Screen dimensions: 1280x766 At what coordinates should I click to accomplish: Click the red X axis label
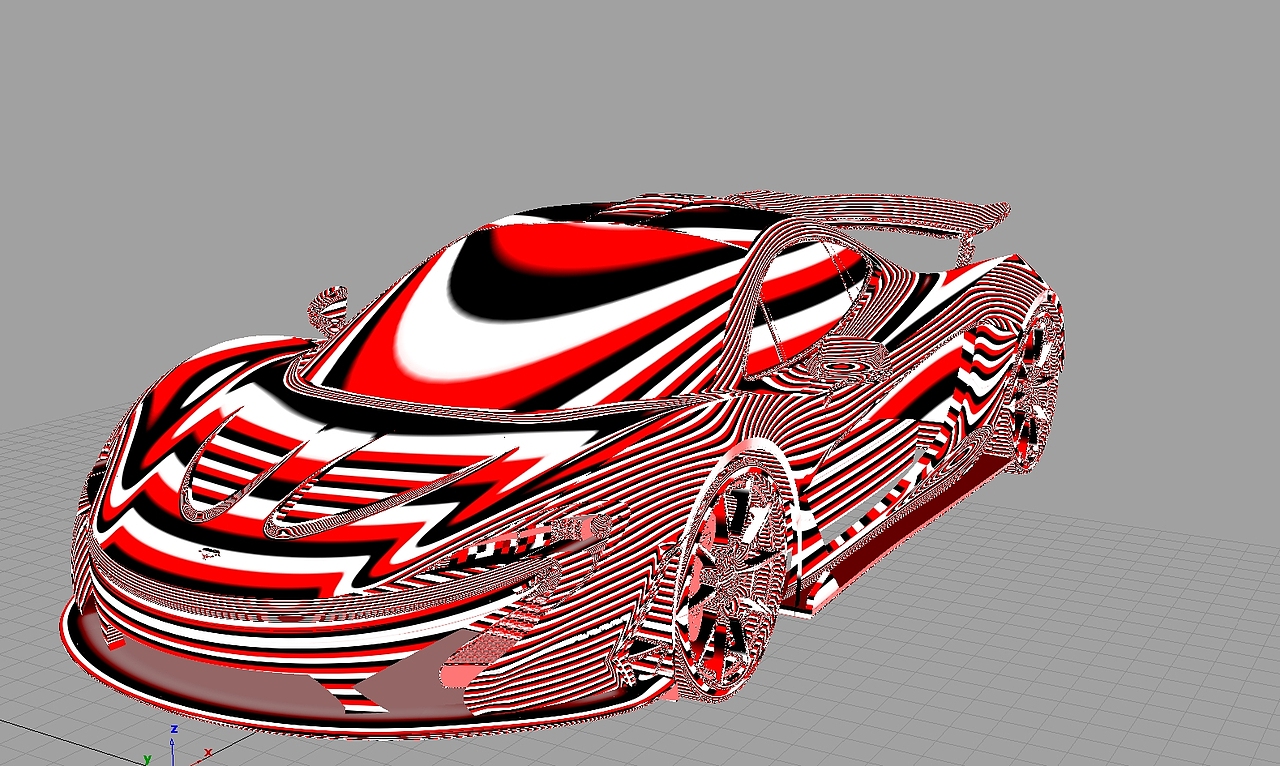click(208, 751)
